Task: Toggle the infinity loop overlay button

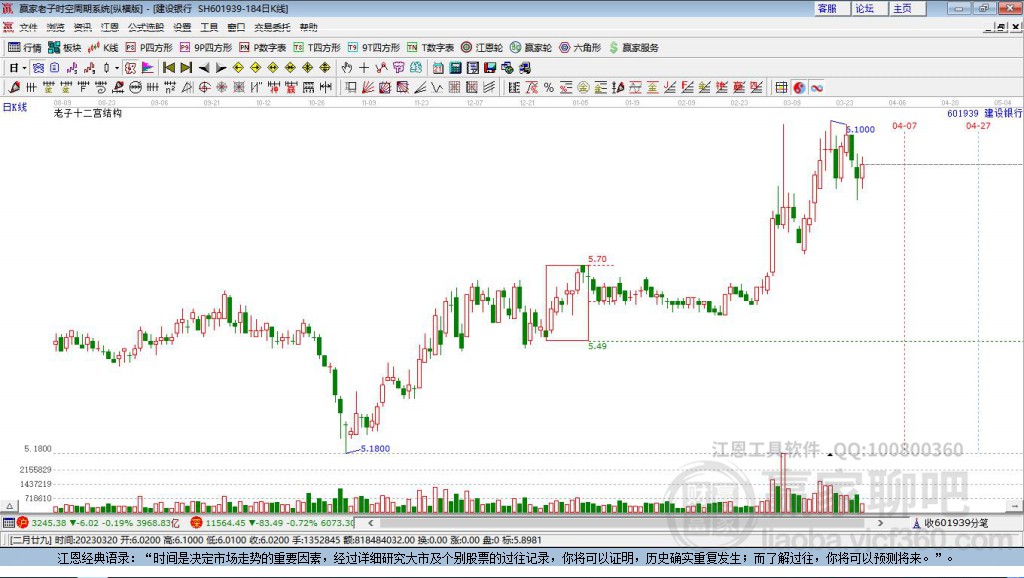Action: pos(816,88)
